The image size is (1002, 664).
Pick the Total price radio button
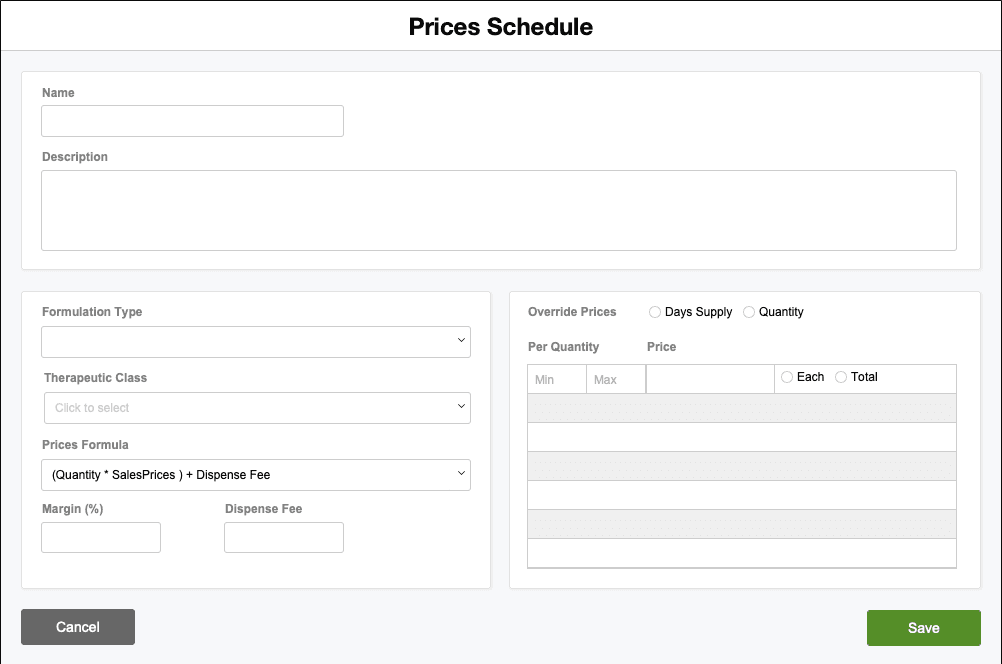[841, 377]
